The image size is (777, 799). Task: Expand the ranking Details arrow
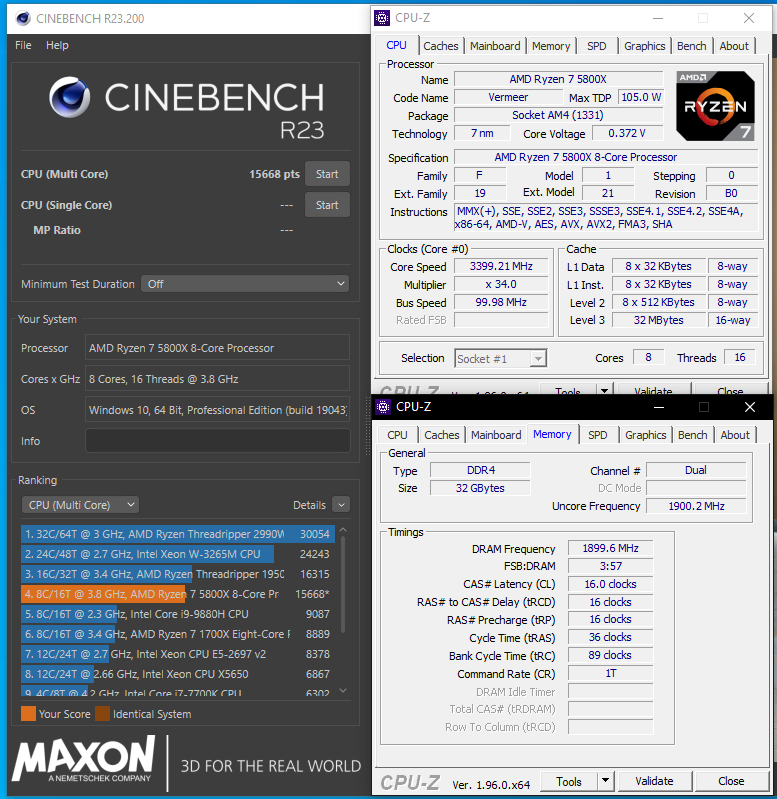click(x=341, y=505)
